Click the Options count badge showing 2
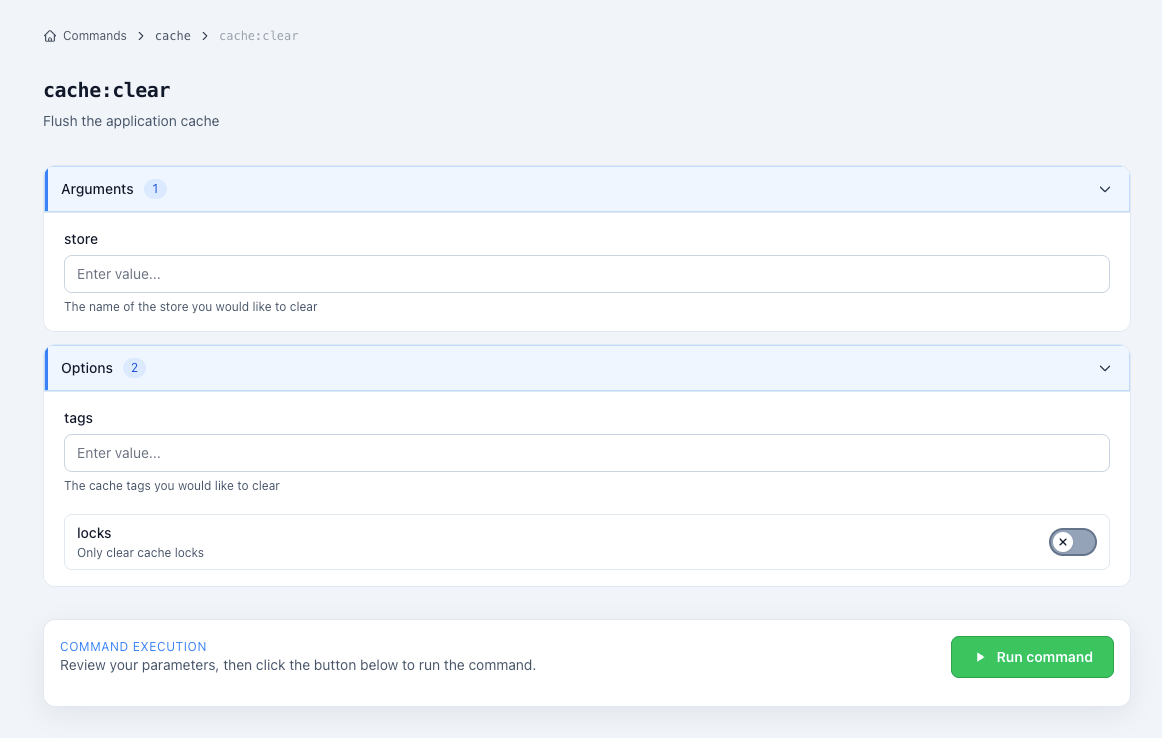This screenshot has height=738, width=1162. [x=134, y=368]
